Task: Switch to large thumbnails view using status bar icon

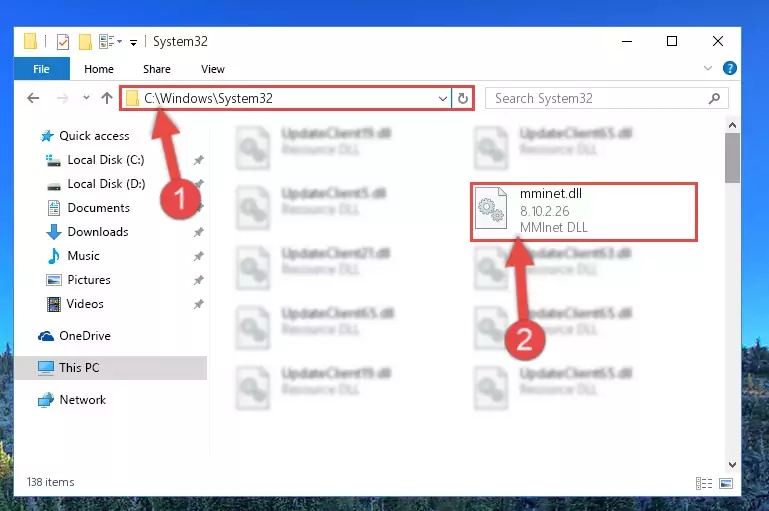Action: tap(726, 484)
